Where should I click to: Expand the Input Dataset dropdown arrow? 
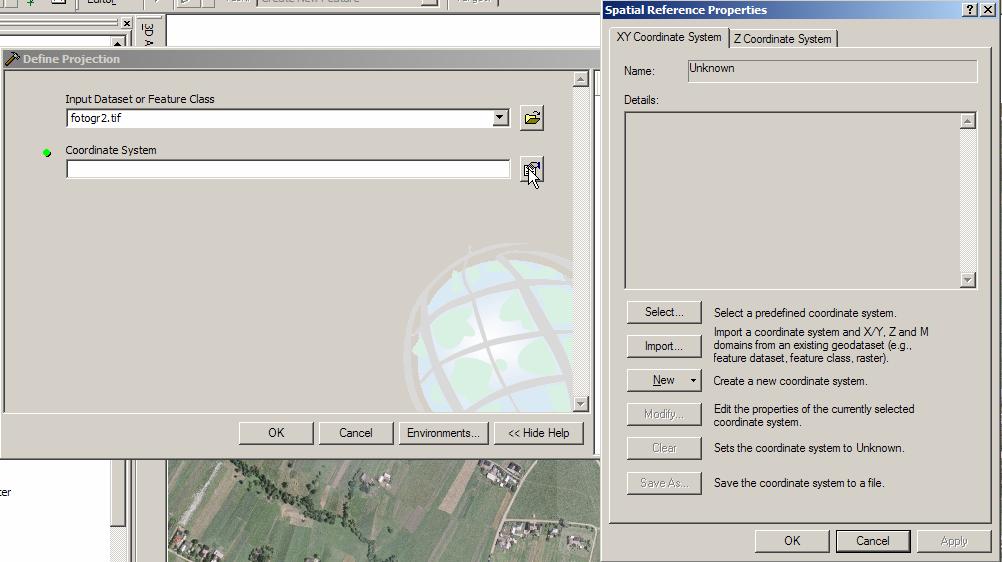(500, 118)
